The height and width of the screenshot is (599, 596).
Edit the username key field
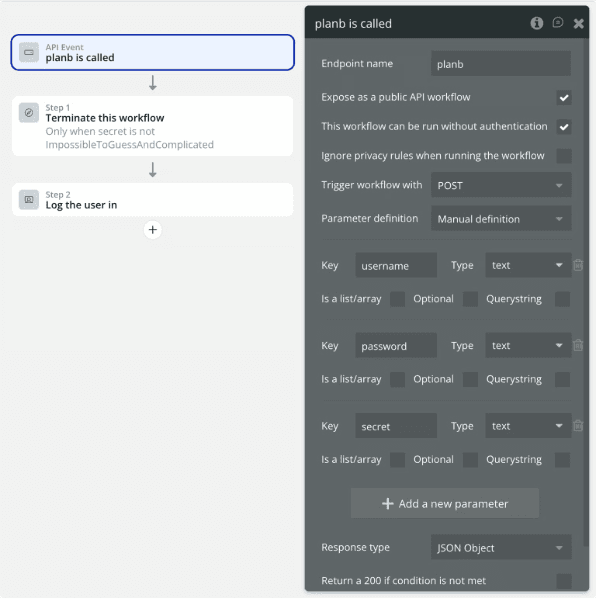[x=396, y=265]
